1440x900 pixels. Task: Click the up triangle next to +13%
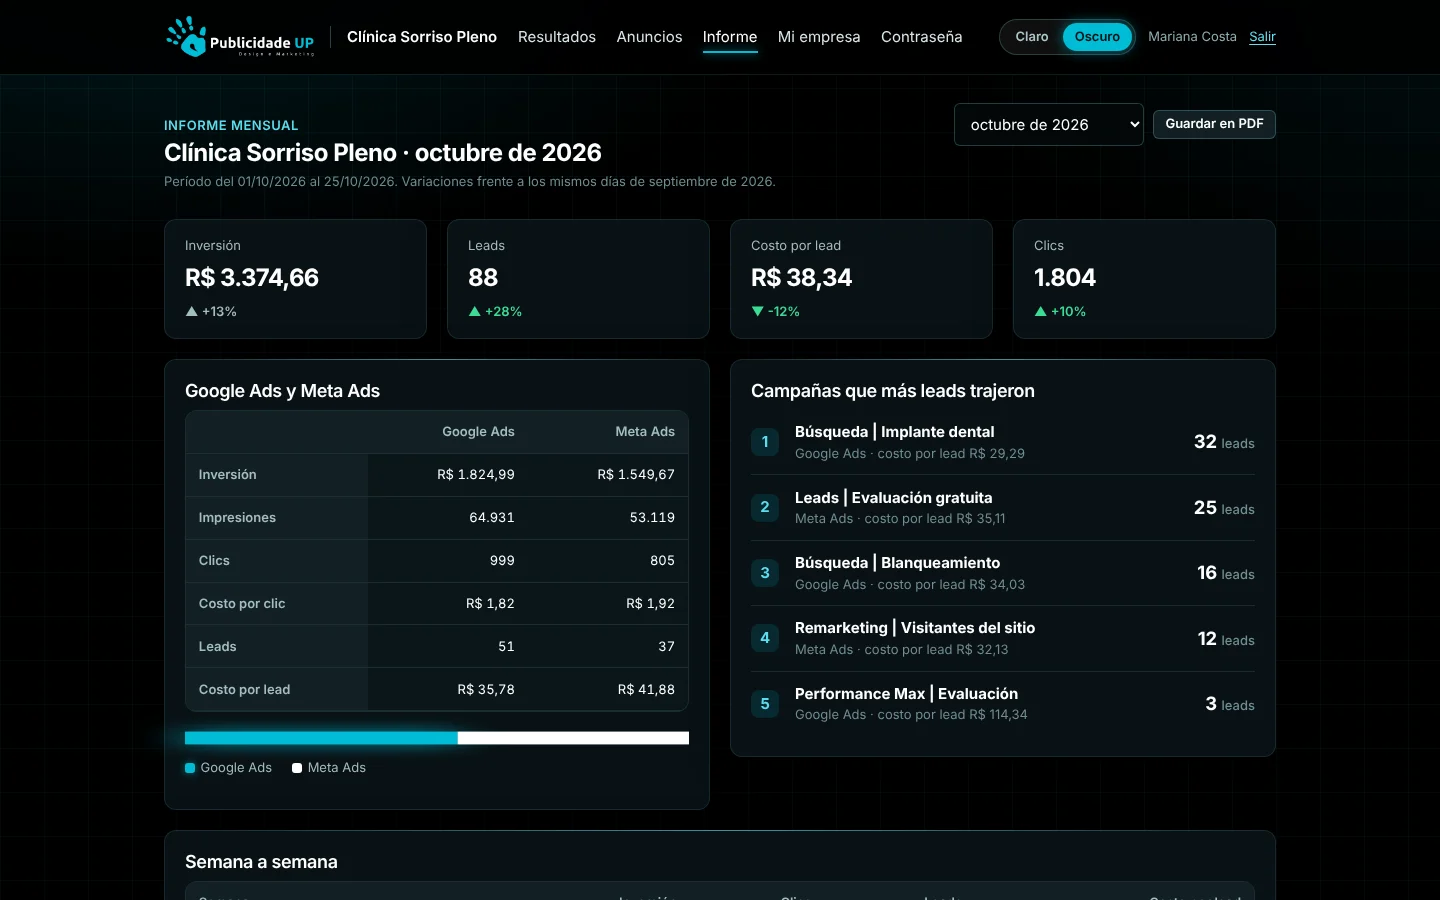191,312
